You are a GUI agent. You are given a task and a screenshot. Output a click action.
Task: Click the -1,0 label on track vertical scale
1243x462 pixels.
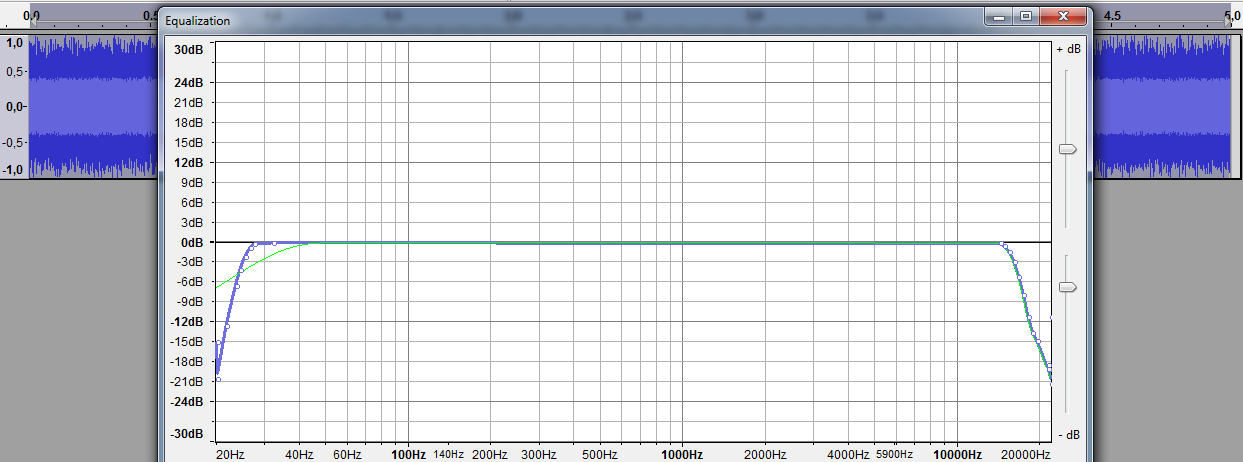(x=14, y=170)
